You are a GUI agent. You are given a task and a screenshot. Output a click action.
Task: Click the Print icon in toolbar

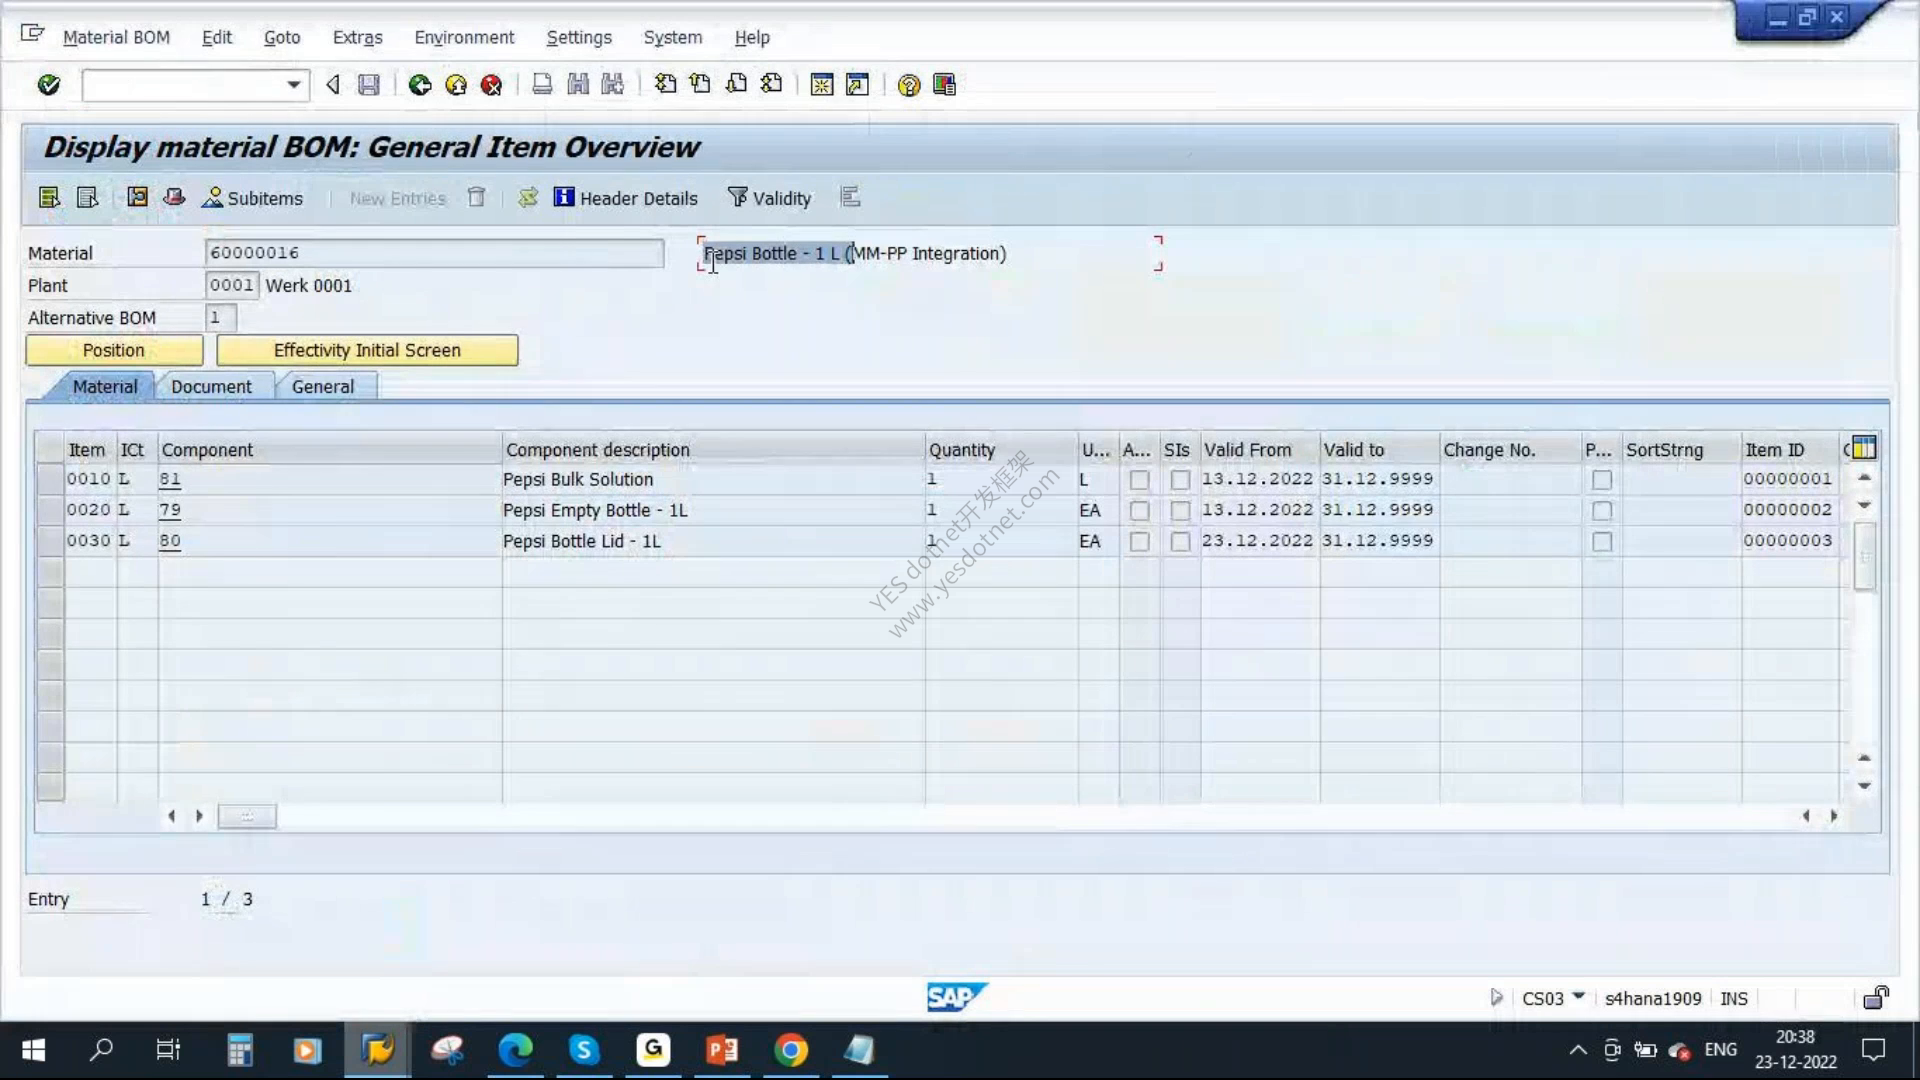[542, 85]
